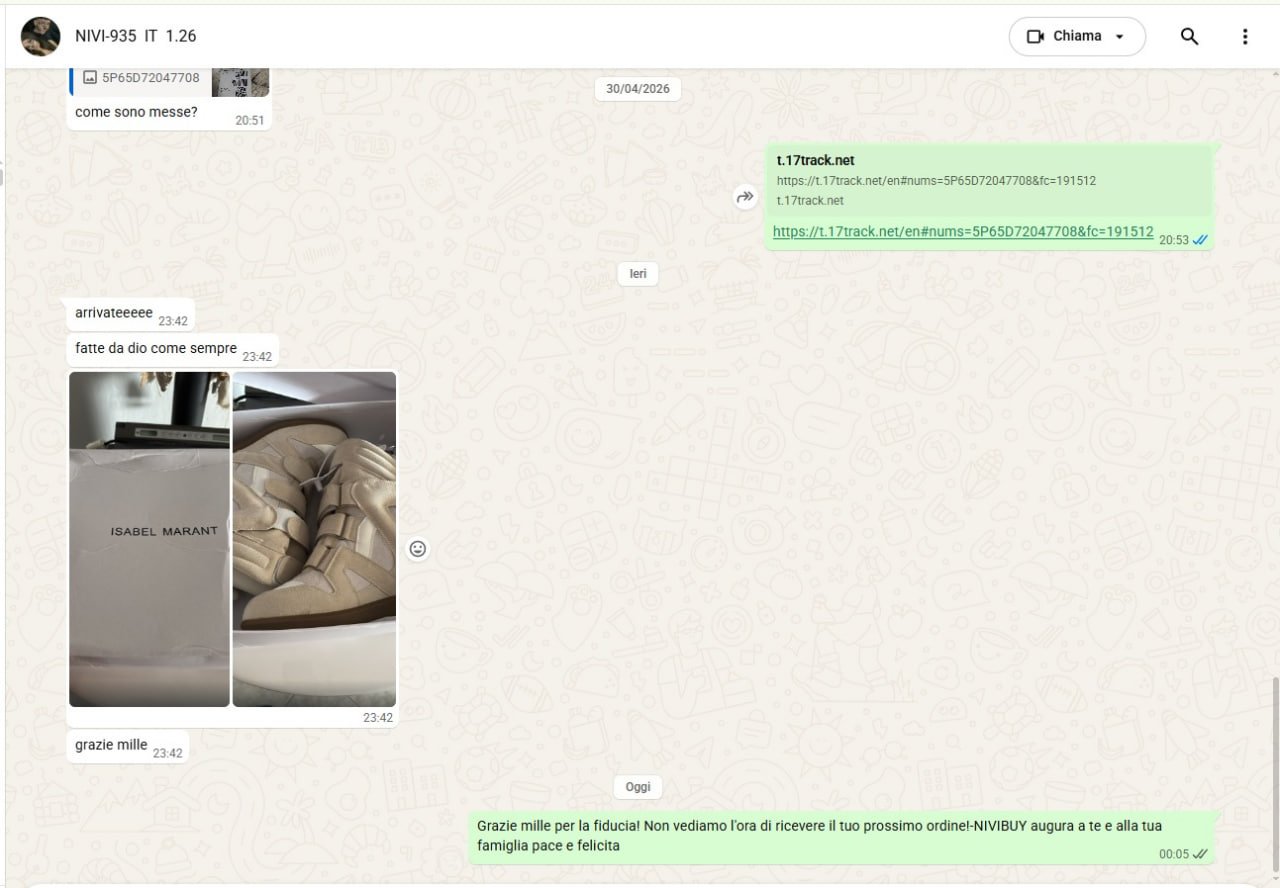Image resolution: width=1280 pixels, height=888 pixels.
Task: Open the t.17track.net link preview card
Action: click(989, 180)
